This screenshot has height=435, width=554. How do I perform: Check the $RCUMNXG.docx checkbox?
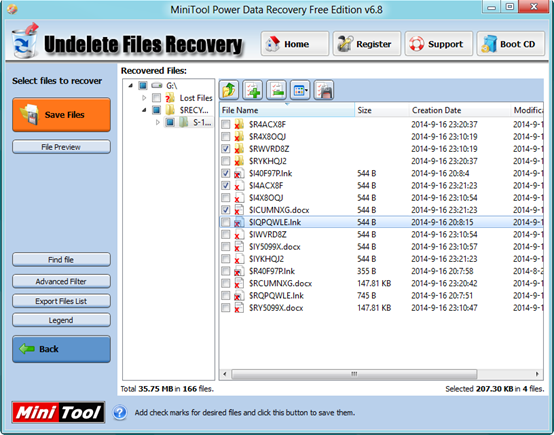pyautogui.click(x=225, y=283)
